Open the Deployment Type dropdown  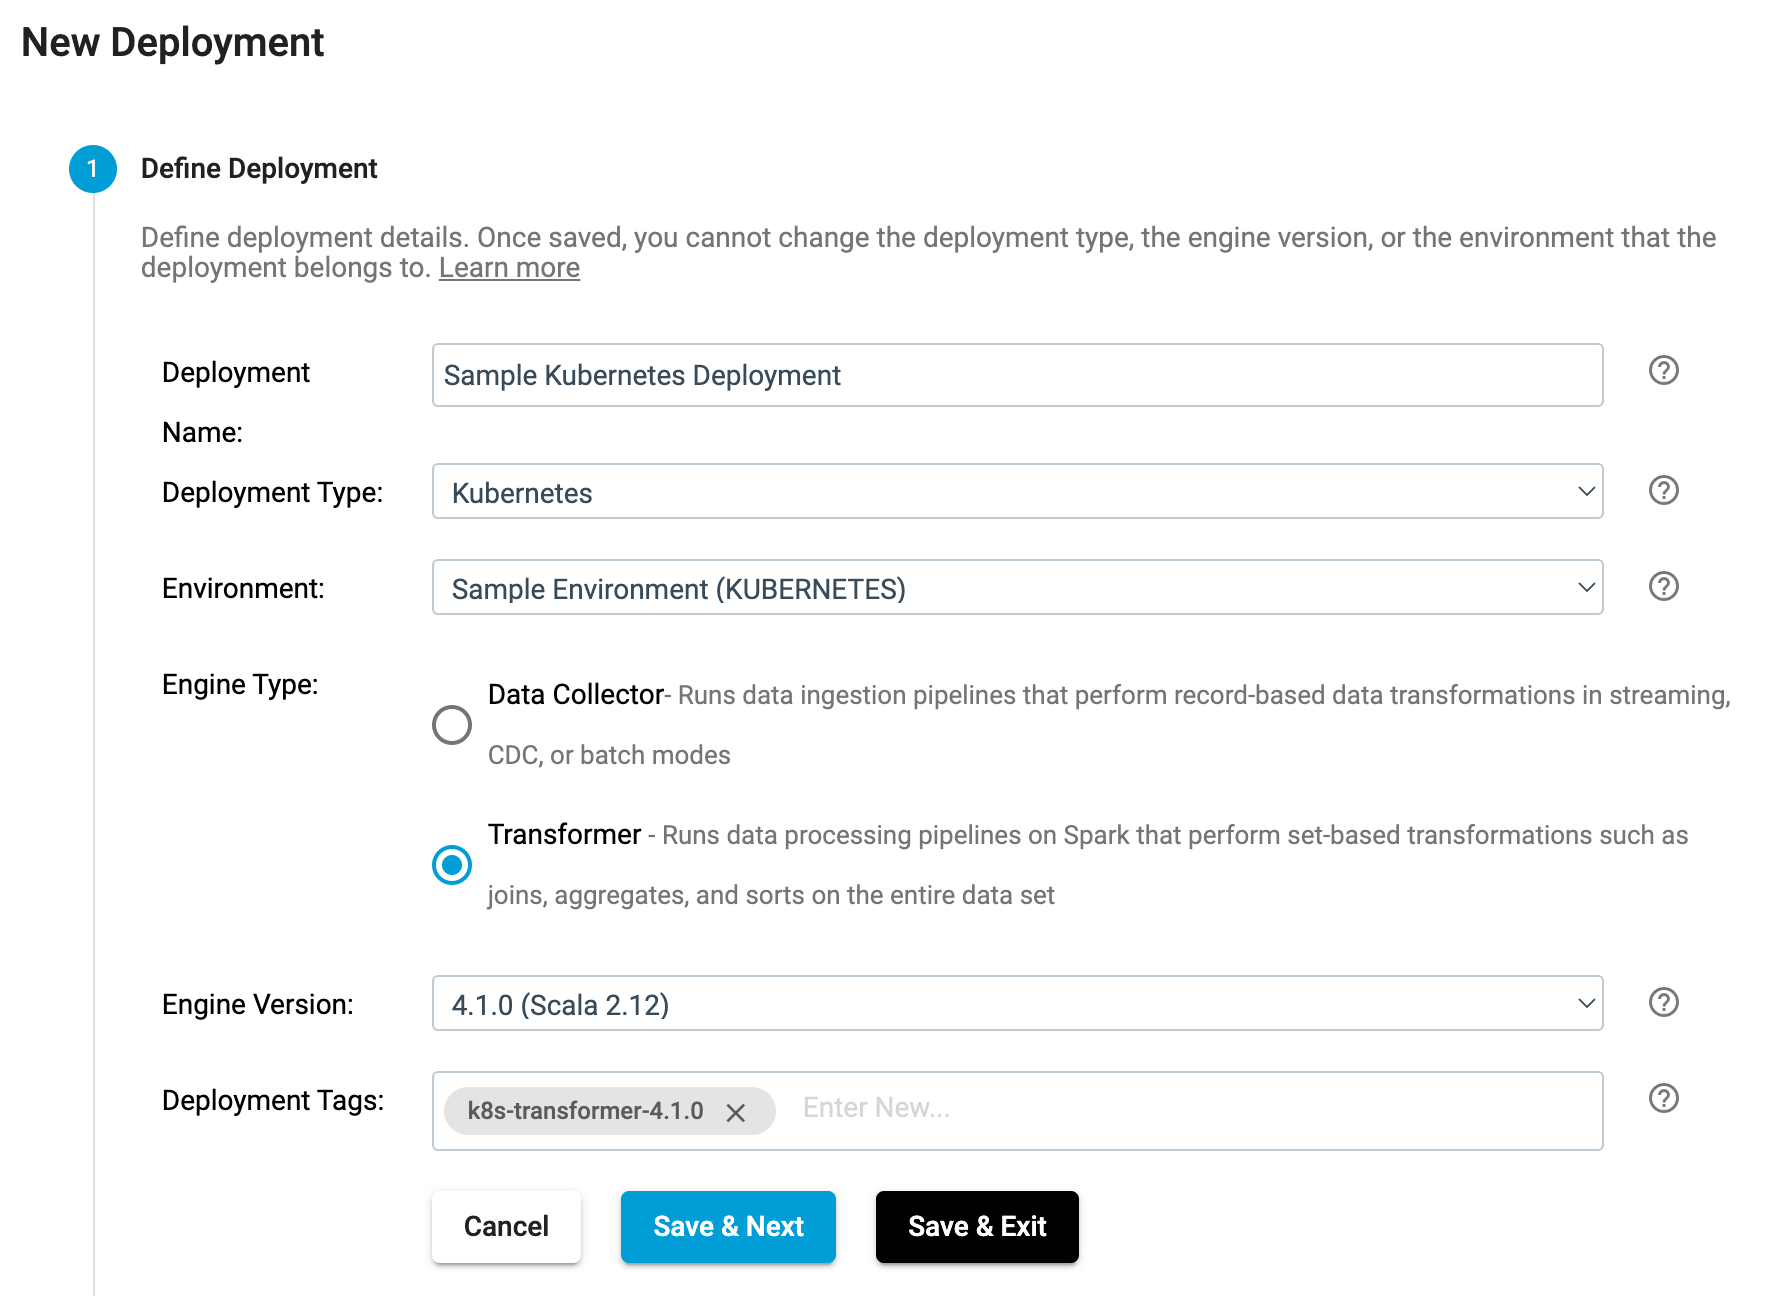[1017, 491]
